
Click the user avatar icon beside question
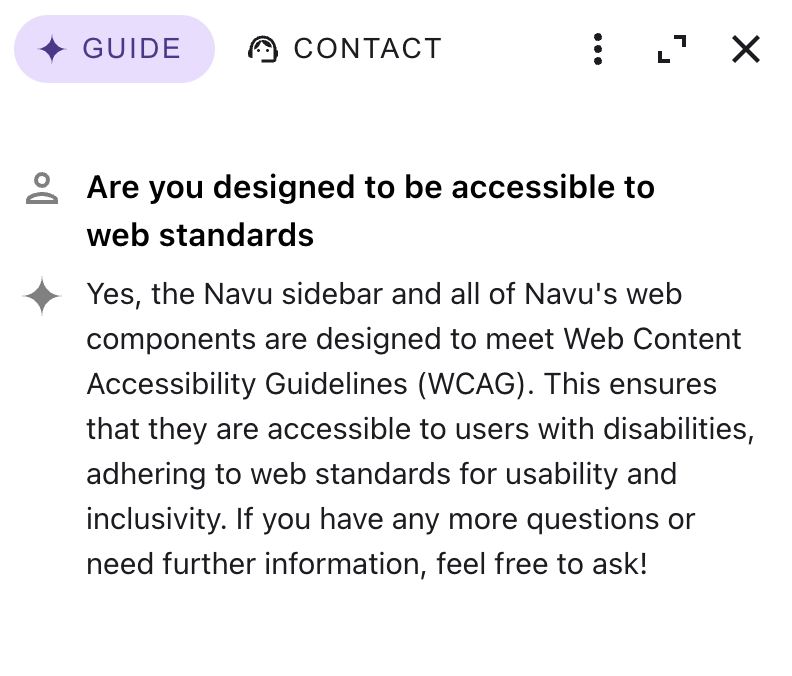(x=42, y=188)
